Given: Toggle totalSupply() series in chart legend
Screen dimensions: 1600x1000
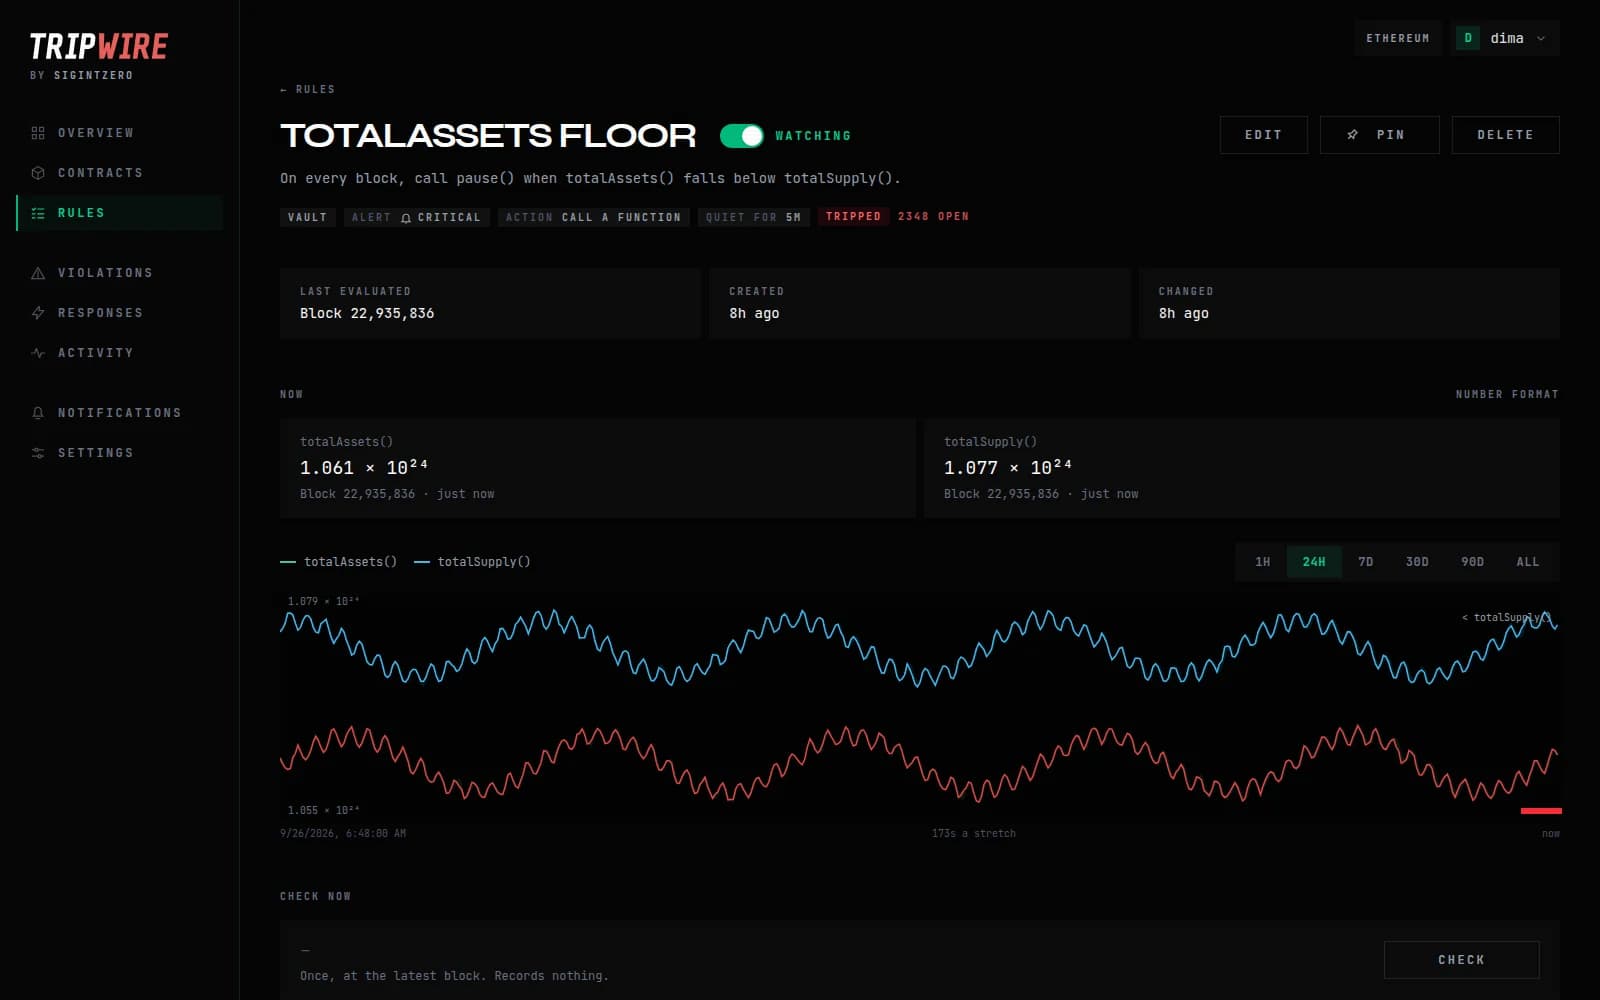Looking at the screenshot, I should (472, 562).
